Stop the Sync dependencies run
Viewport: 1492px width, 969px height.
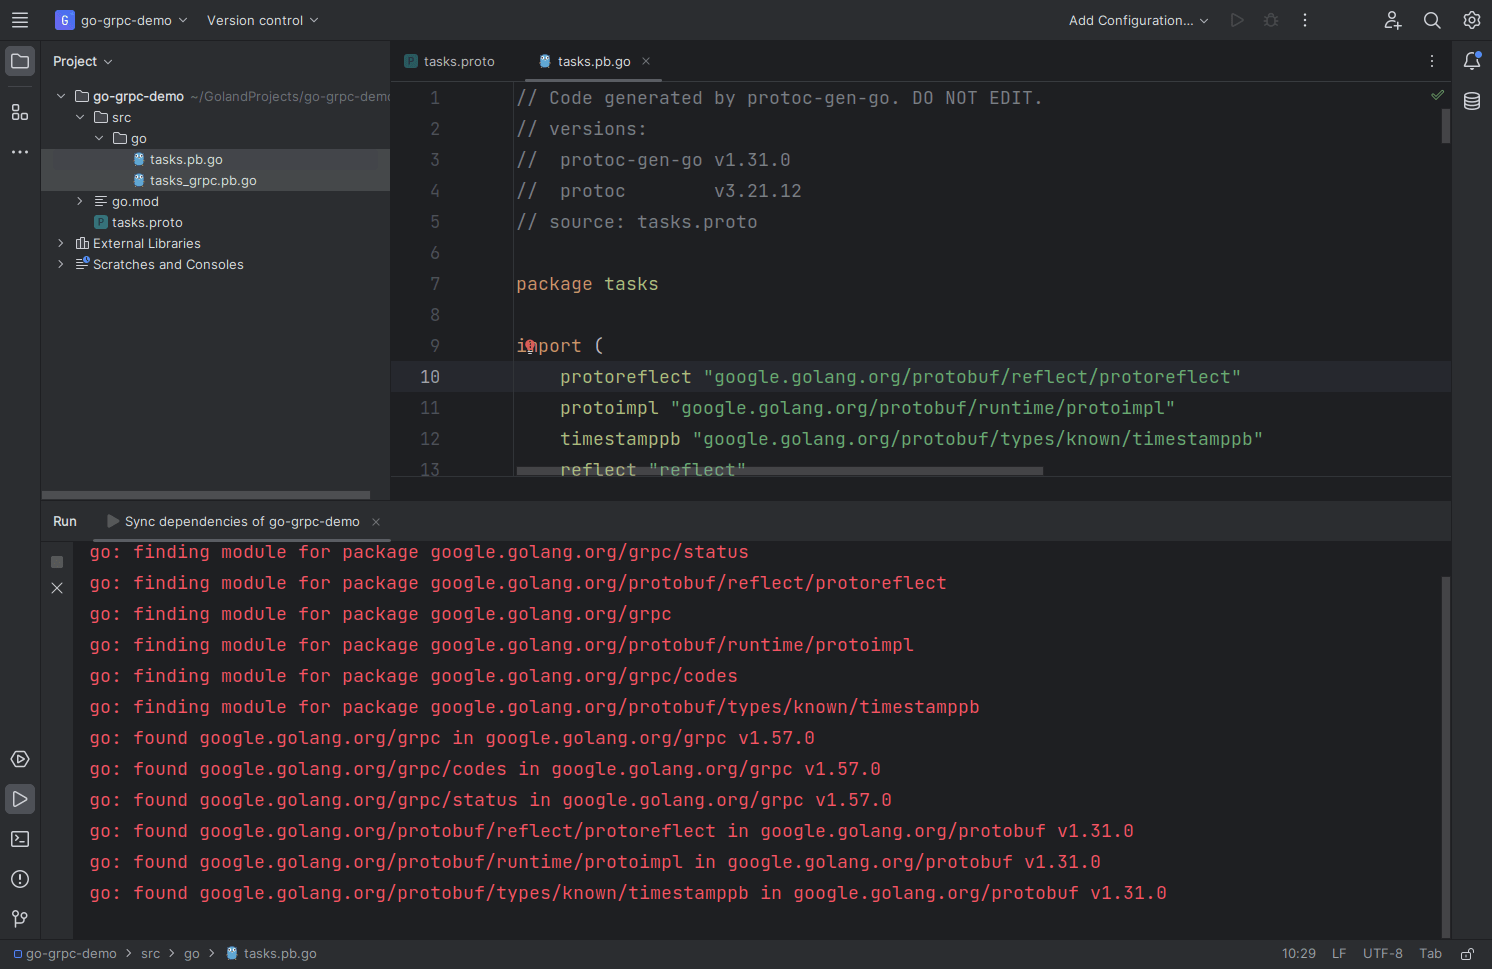pos(56,562)
